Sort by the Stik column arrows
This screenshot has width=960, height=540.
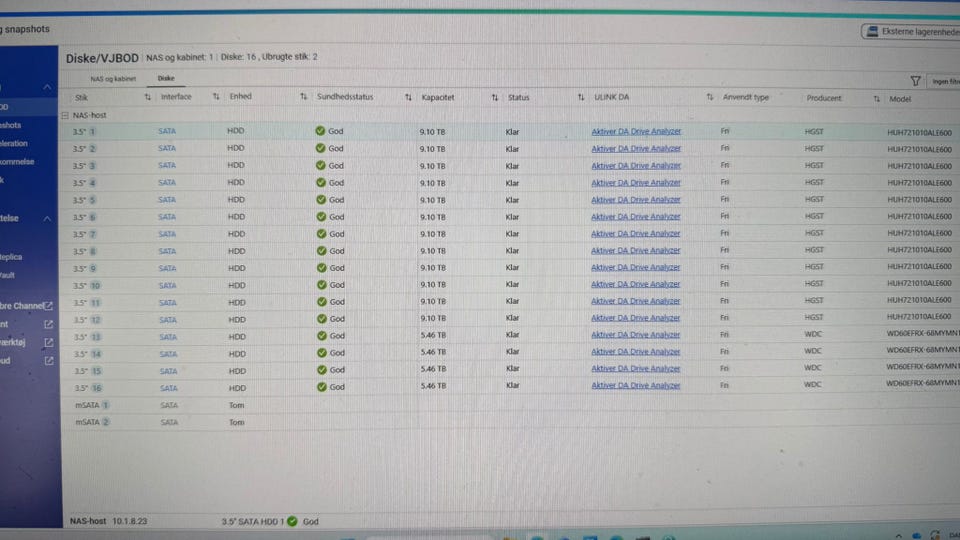click(x=148, y=97)
